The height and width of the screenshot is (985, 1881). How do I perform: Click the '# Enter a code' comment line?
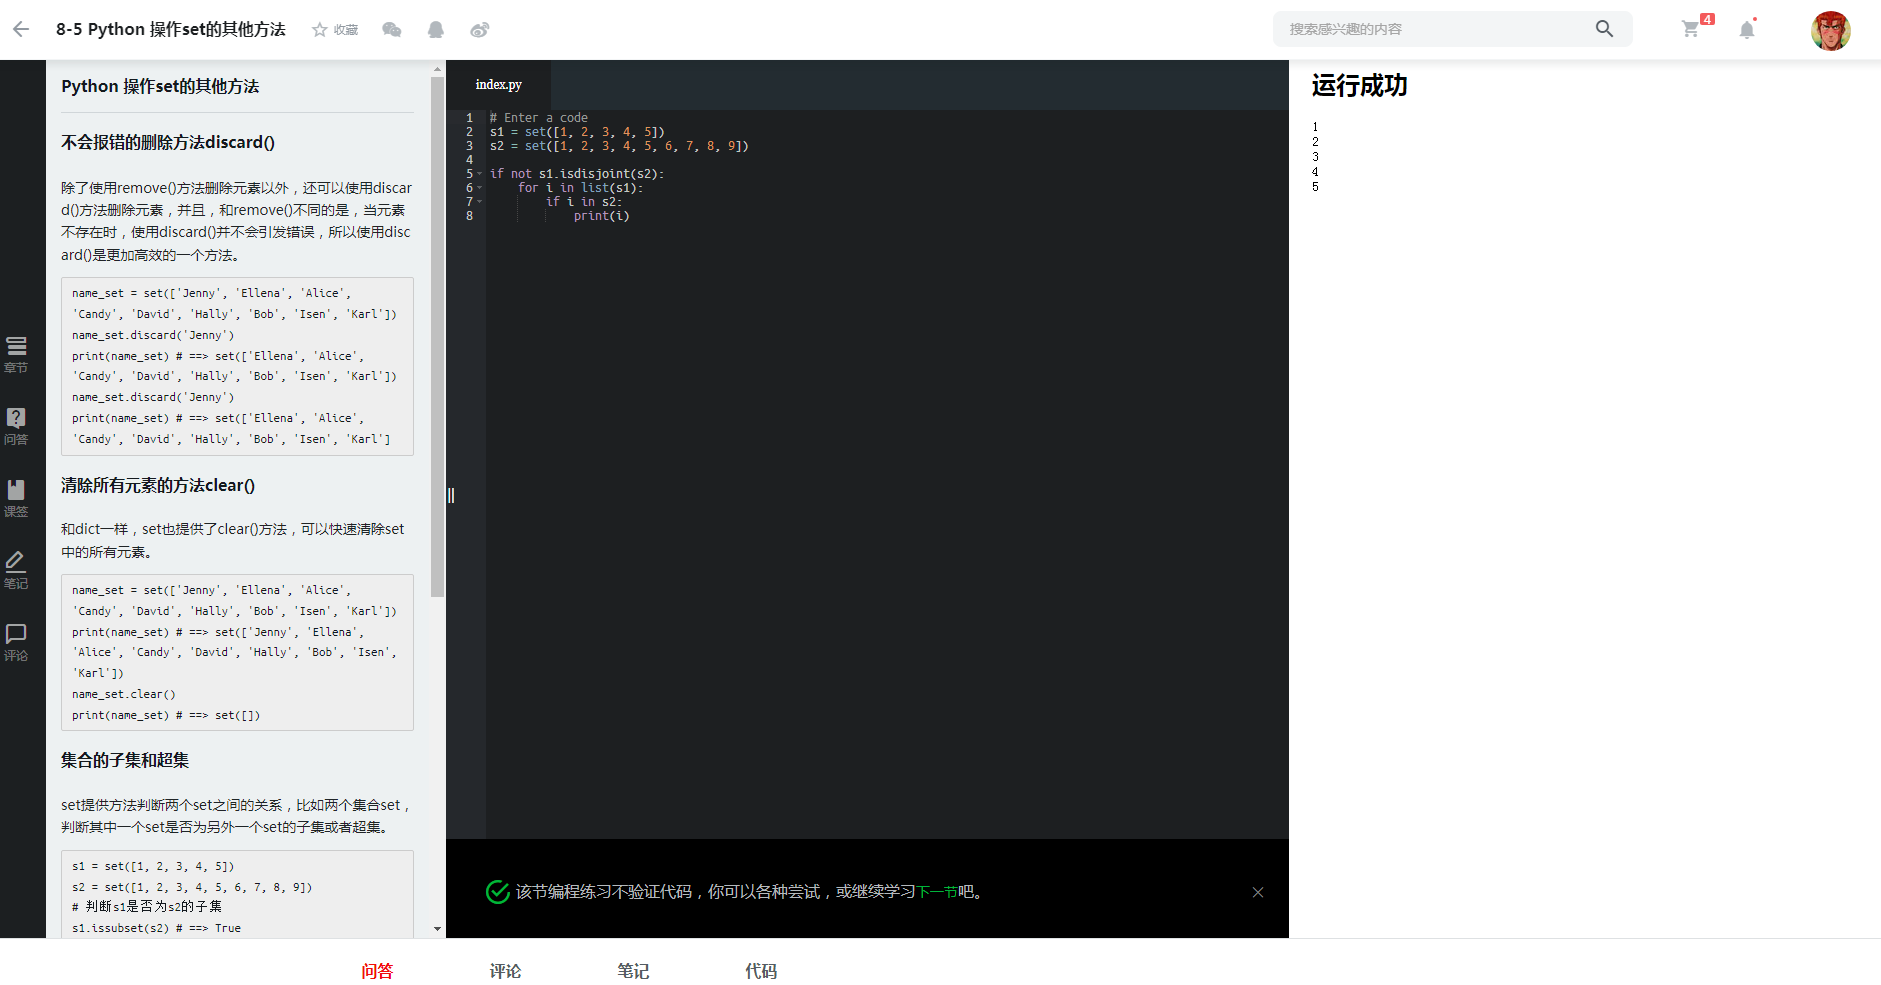point(538,118)
